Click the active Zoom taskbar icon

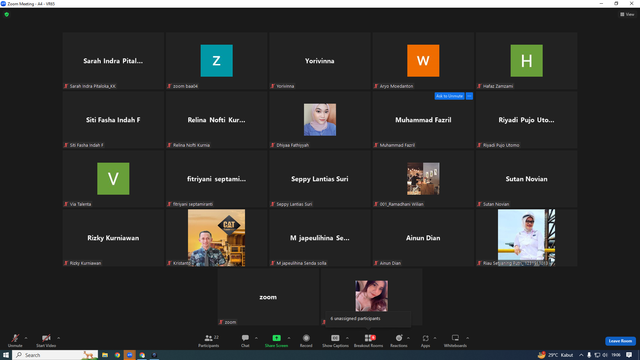click(129, 355)
